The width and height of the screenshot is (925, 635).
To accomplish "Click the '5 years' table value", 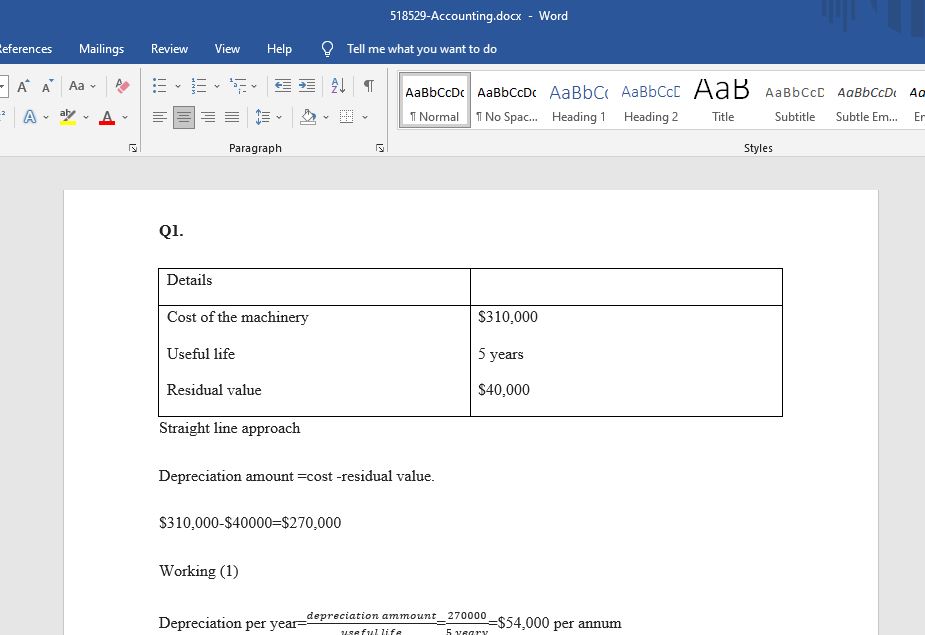I will [501, 354].
